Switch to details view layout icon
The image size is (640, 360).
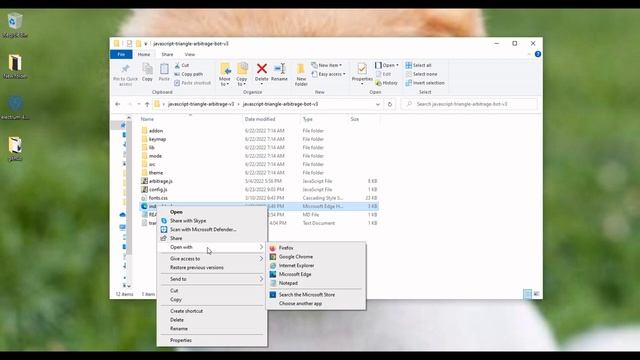[x=527, y=294]
